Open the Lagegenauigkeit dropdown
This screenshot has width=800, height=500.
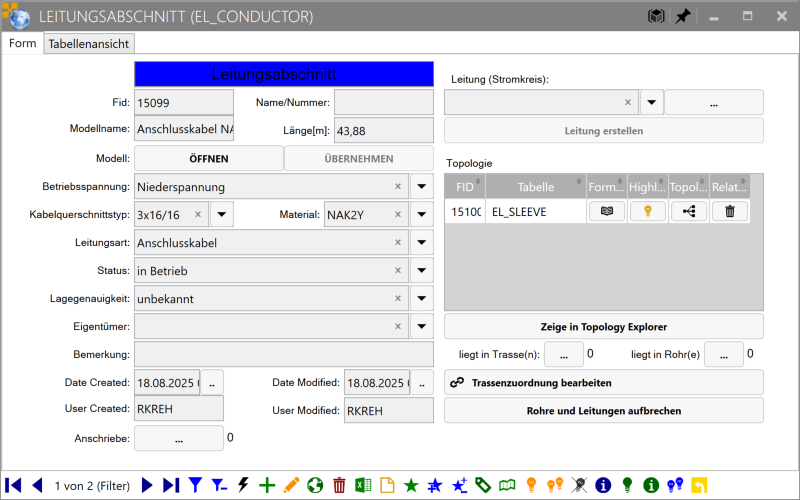[421, 298]
